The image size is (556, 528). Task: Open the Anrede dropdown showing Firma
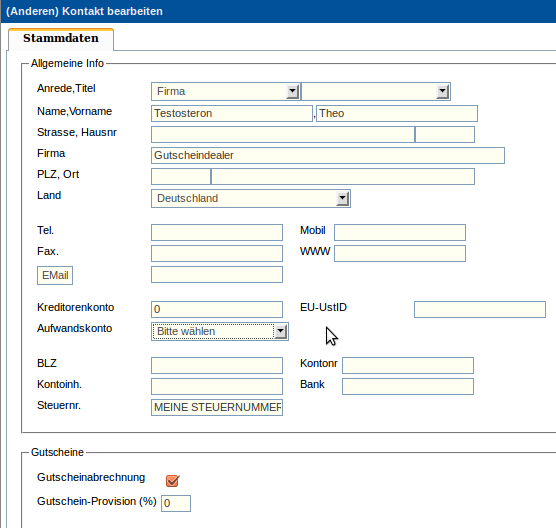click(226, 91)
